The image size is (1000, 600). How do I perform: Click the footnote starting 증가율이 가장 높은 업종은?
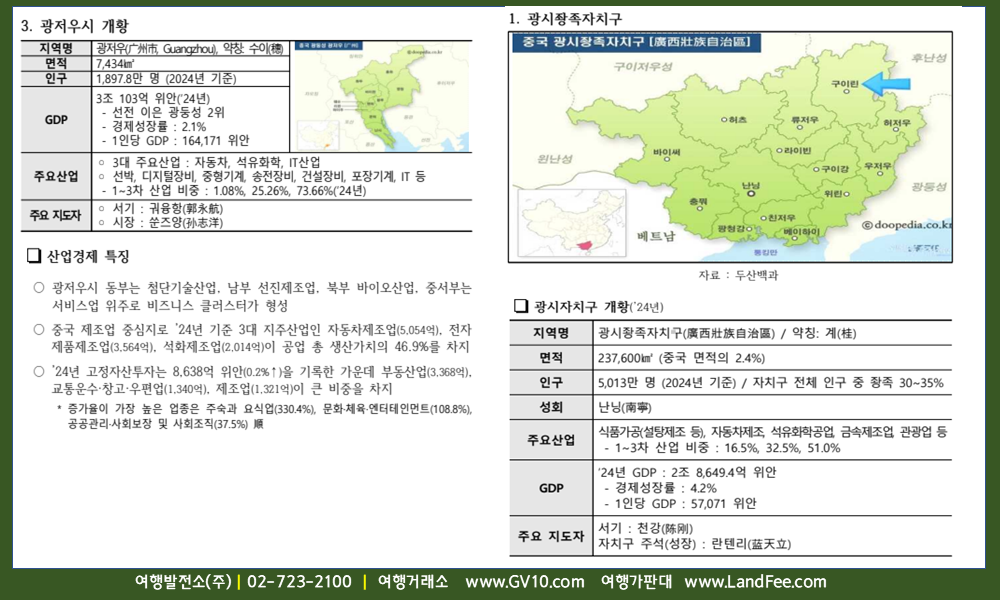264,416
